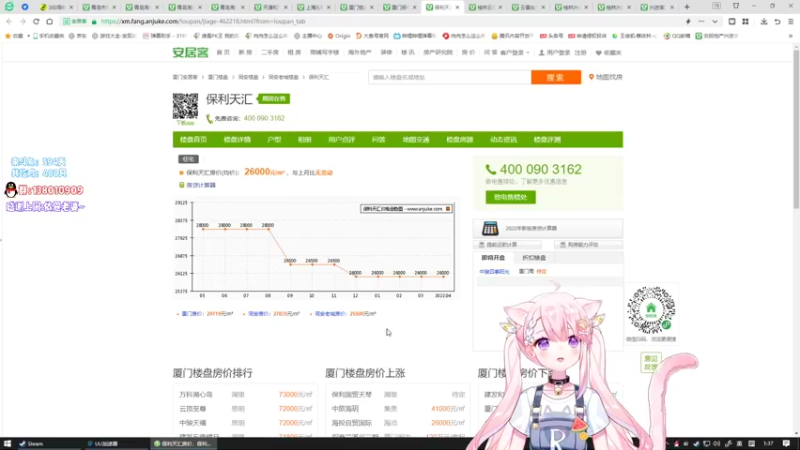Viewport: 800px width, 450px height.
Task: Open the 万科湖心岛 ranking entry
Action: click(x=196, y=394)
